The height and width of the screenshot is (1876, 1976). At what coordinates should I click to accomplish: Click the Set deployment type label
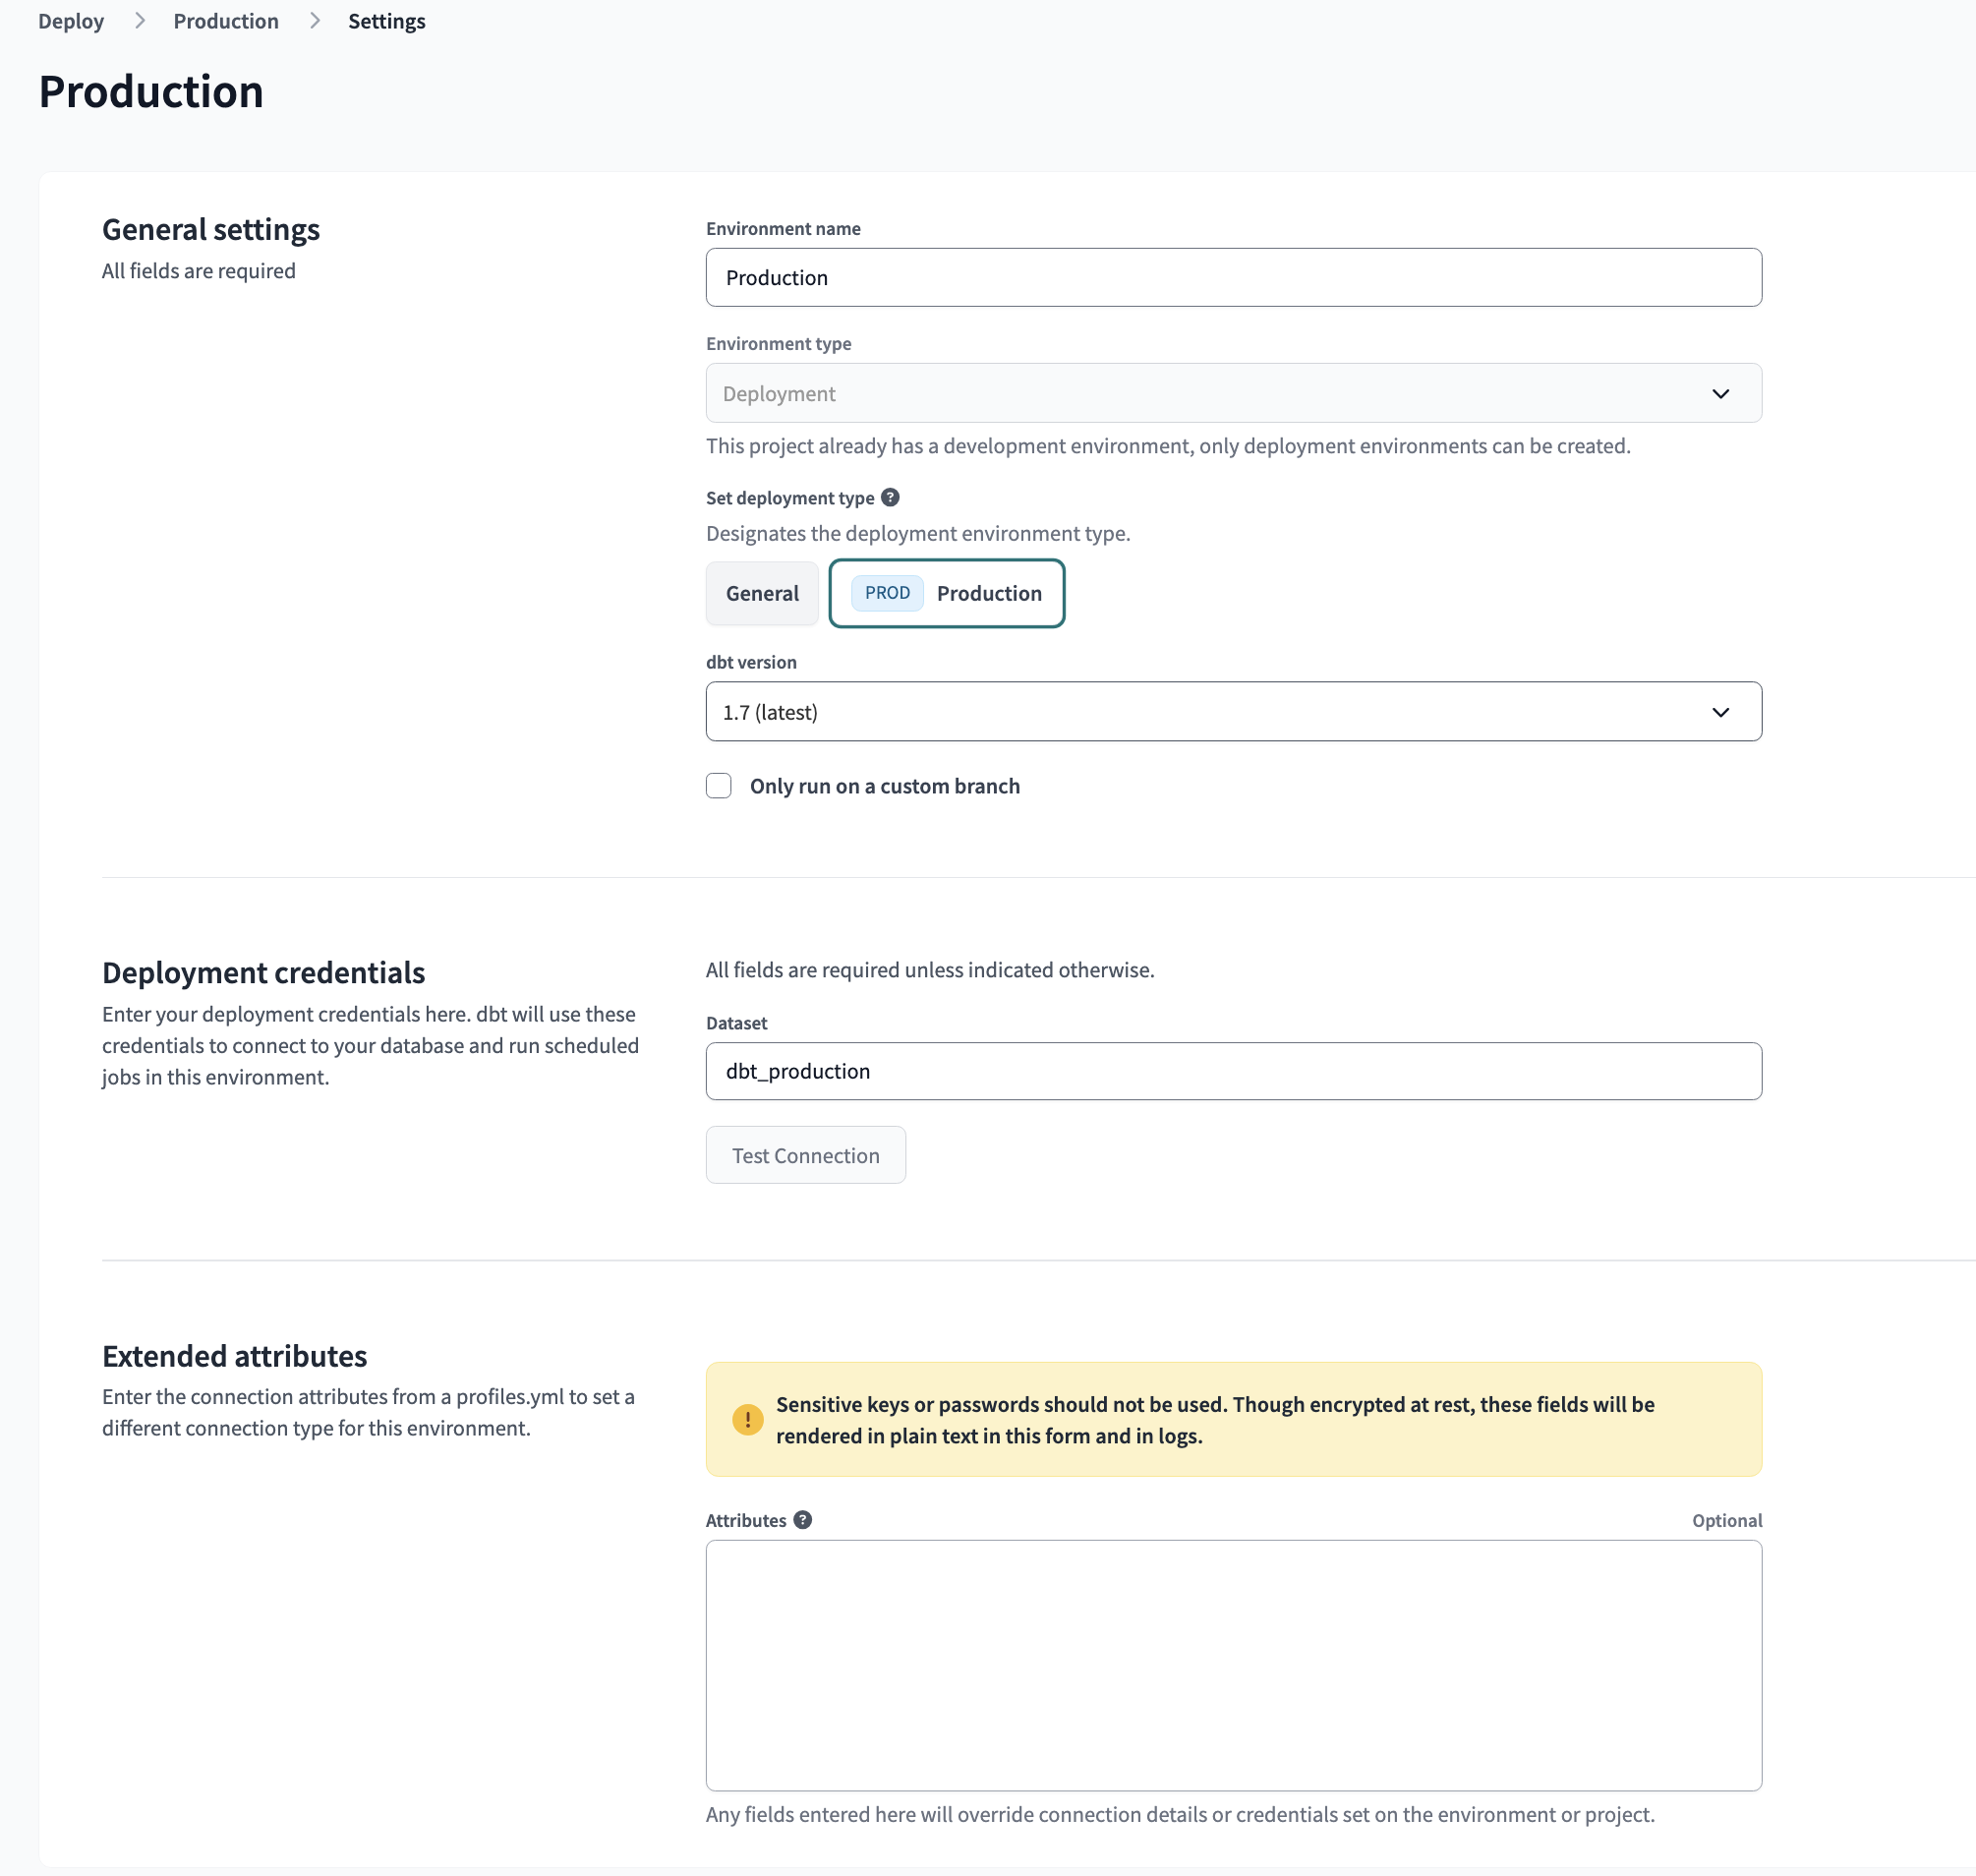pyautogui.click(x=790, y=498)
